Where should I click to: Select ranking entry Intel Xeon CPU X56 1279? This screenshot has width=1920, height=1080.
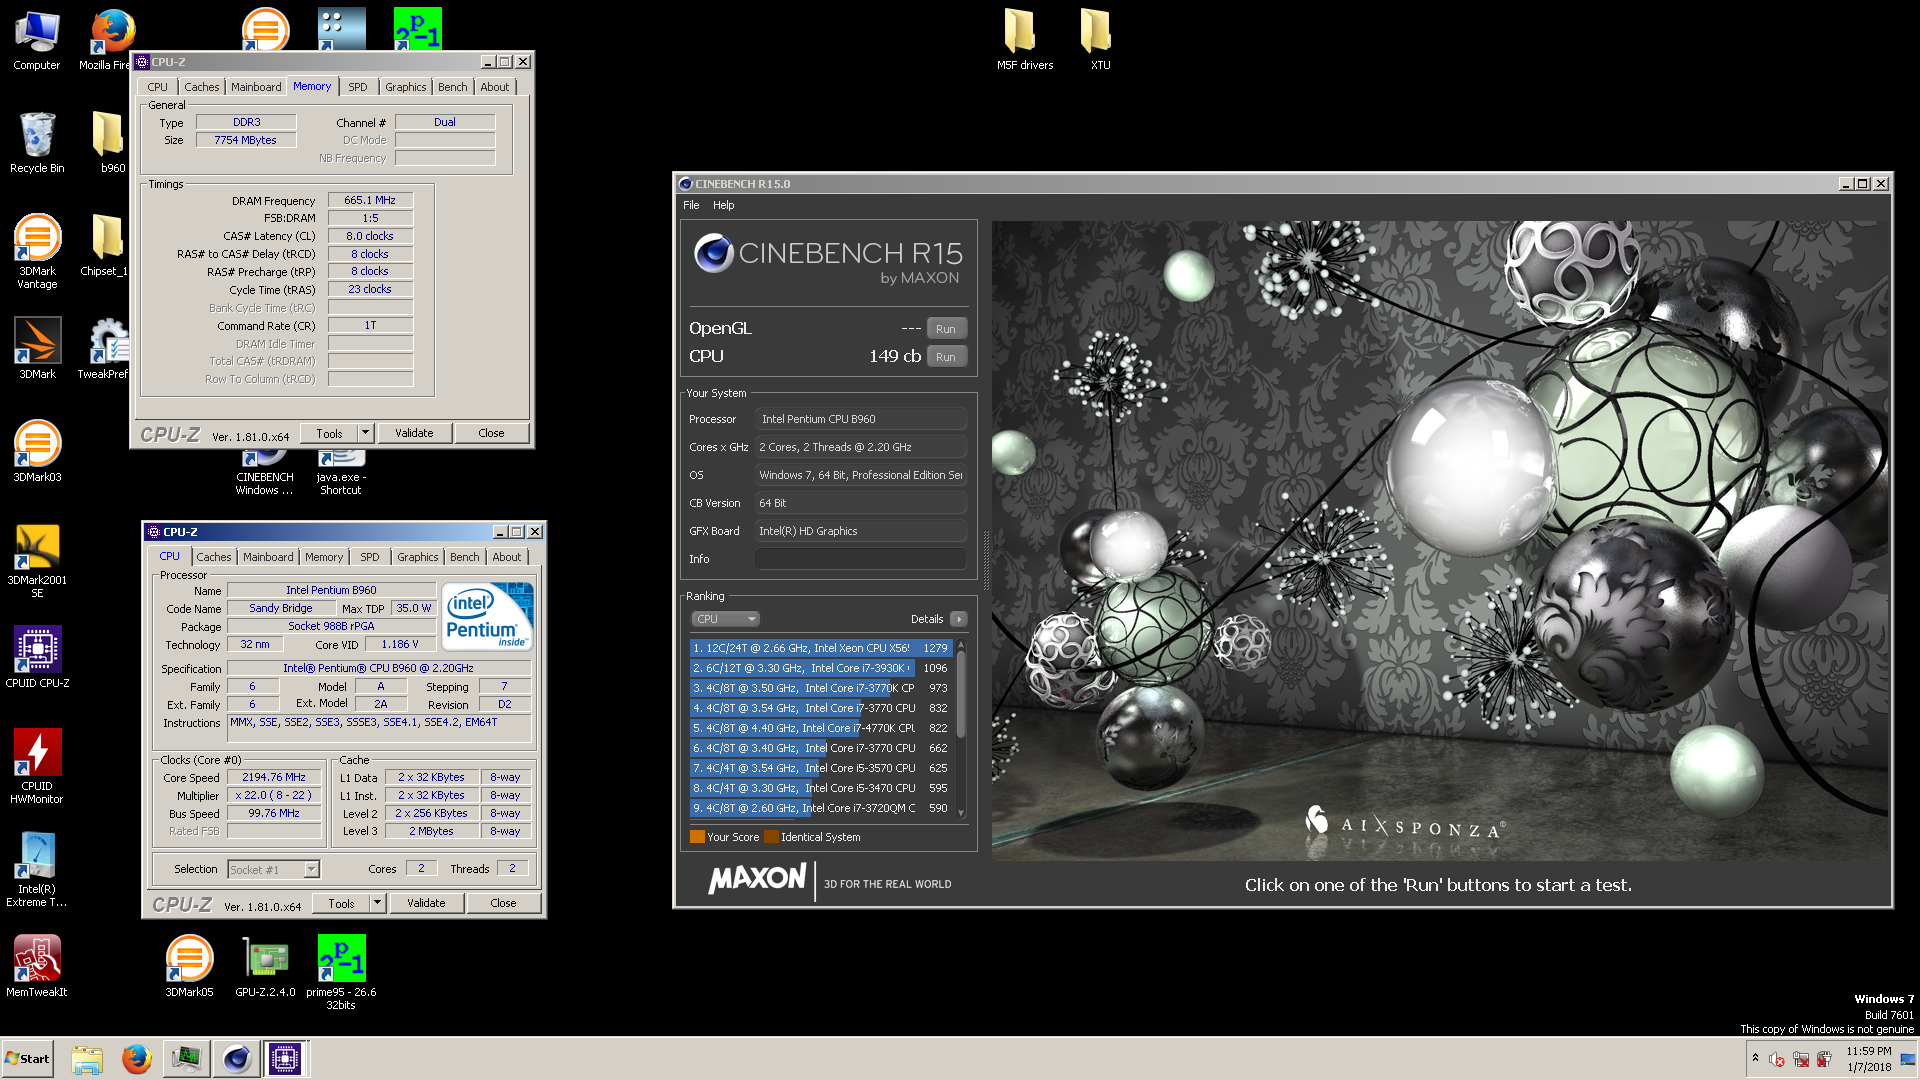pyautogui.click(x=820, y=648)
